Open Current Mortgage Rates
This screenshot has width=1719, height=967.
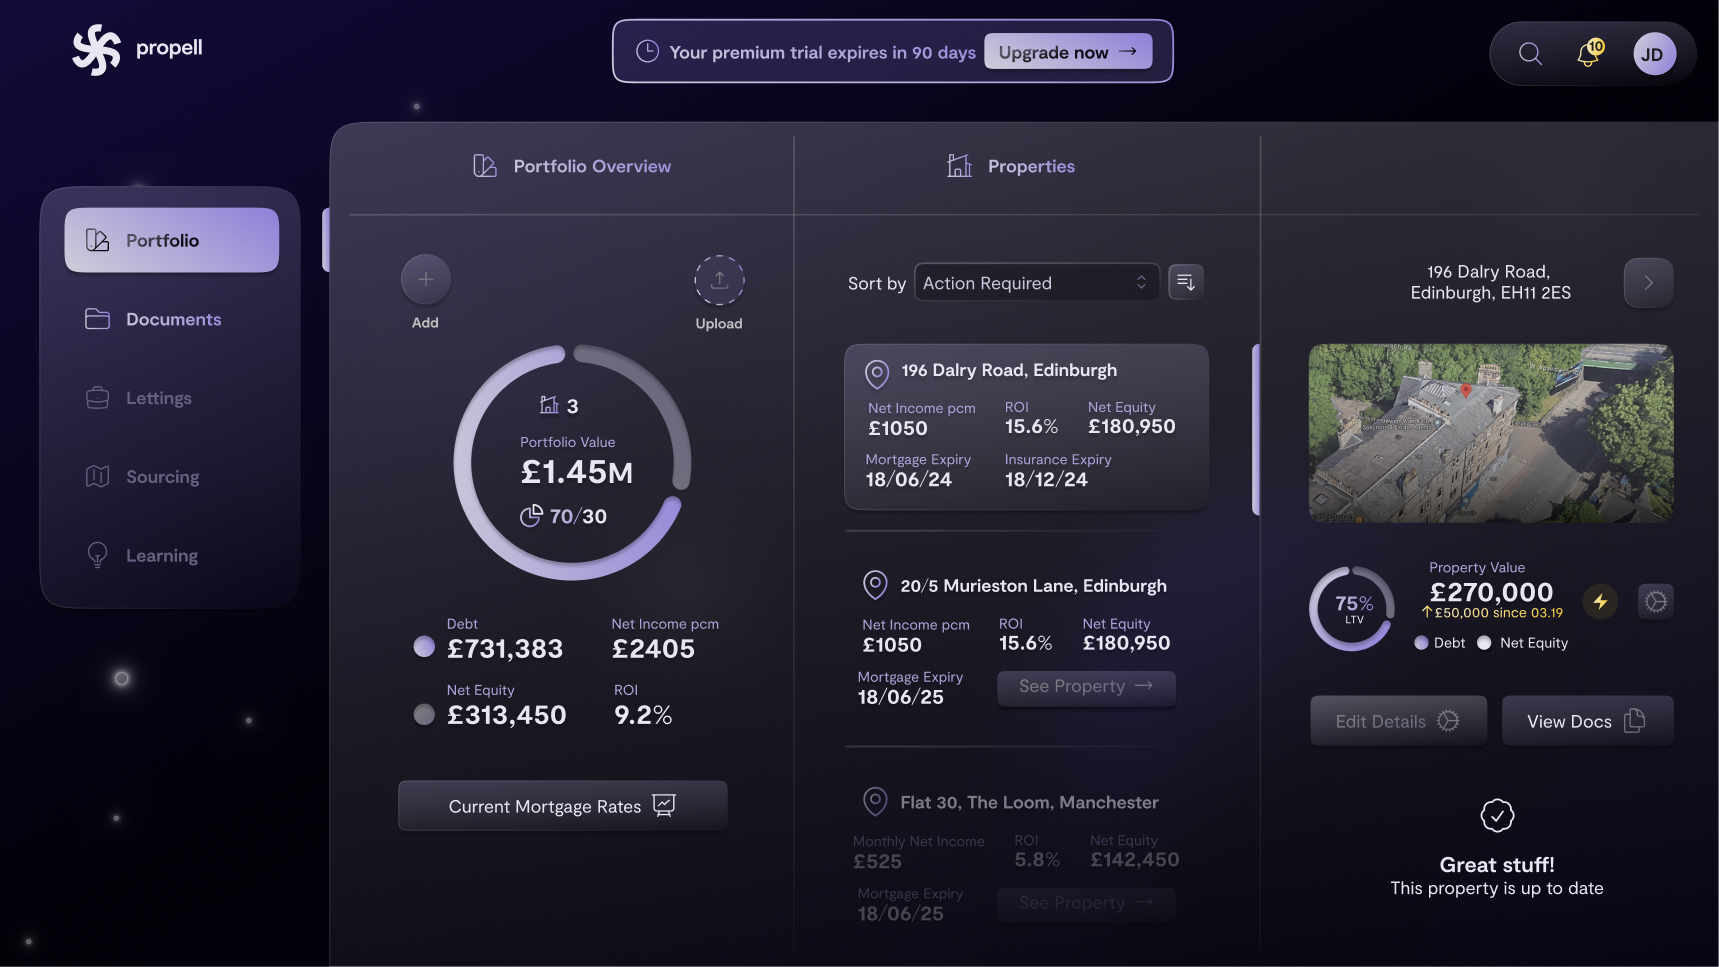pyautogui.click(x=562, y=805)
